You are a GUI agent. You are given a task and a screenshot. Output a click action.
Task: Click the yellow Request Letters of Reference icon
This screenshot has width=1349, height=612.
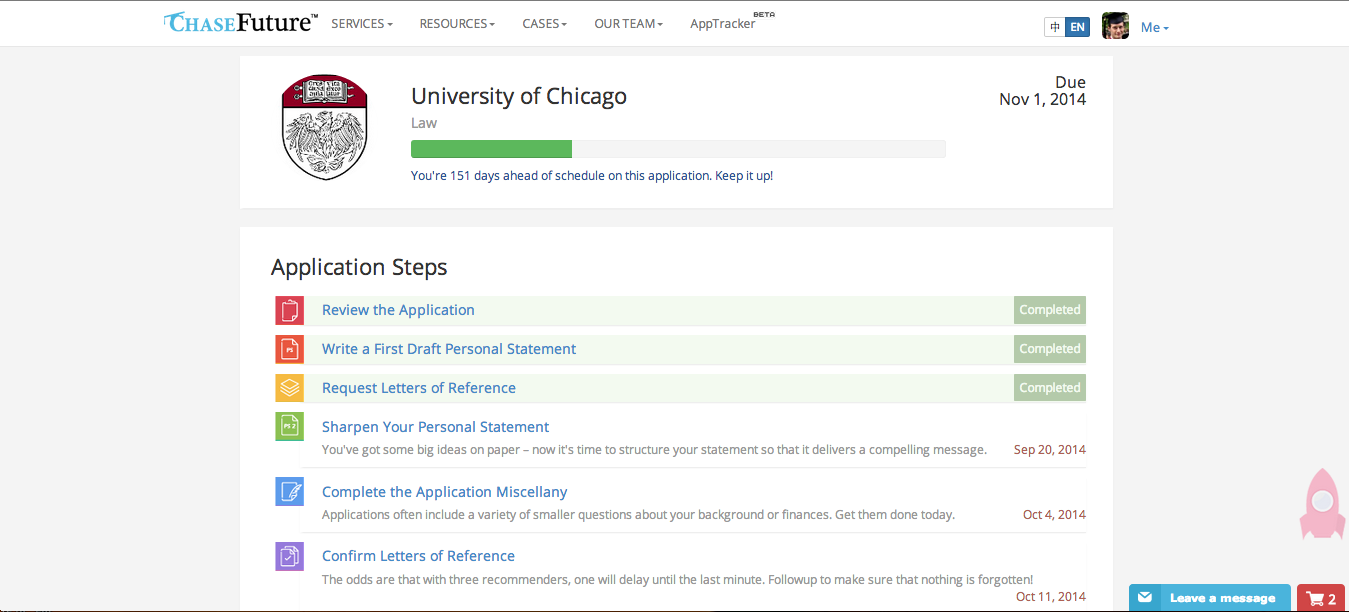pyautogui.click(x=289, y=388)
